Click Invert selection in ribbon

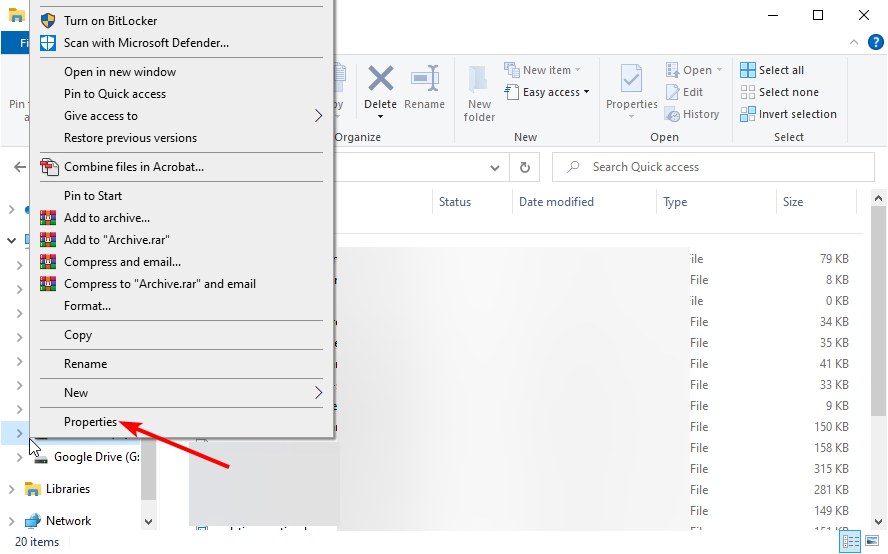pos(788,114)
